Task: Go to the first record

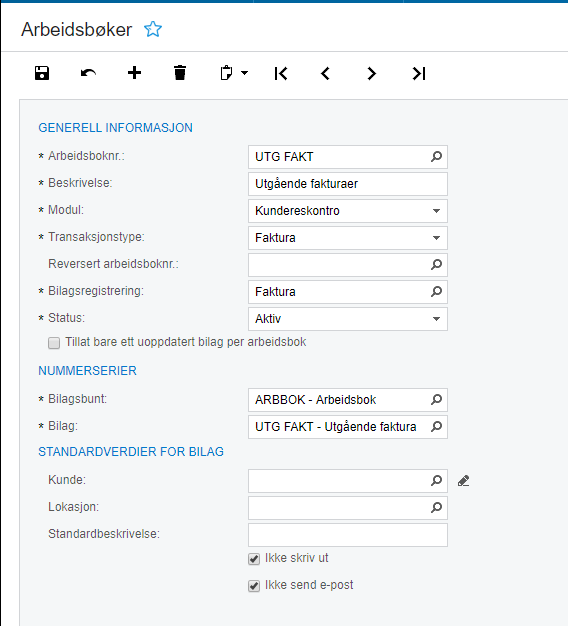Action: tap(281, 73)
